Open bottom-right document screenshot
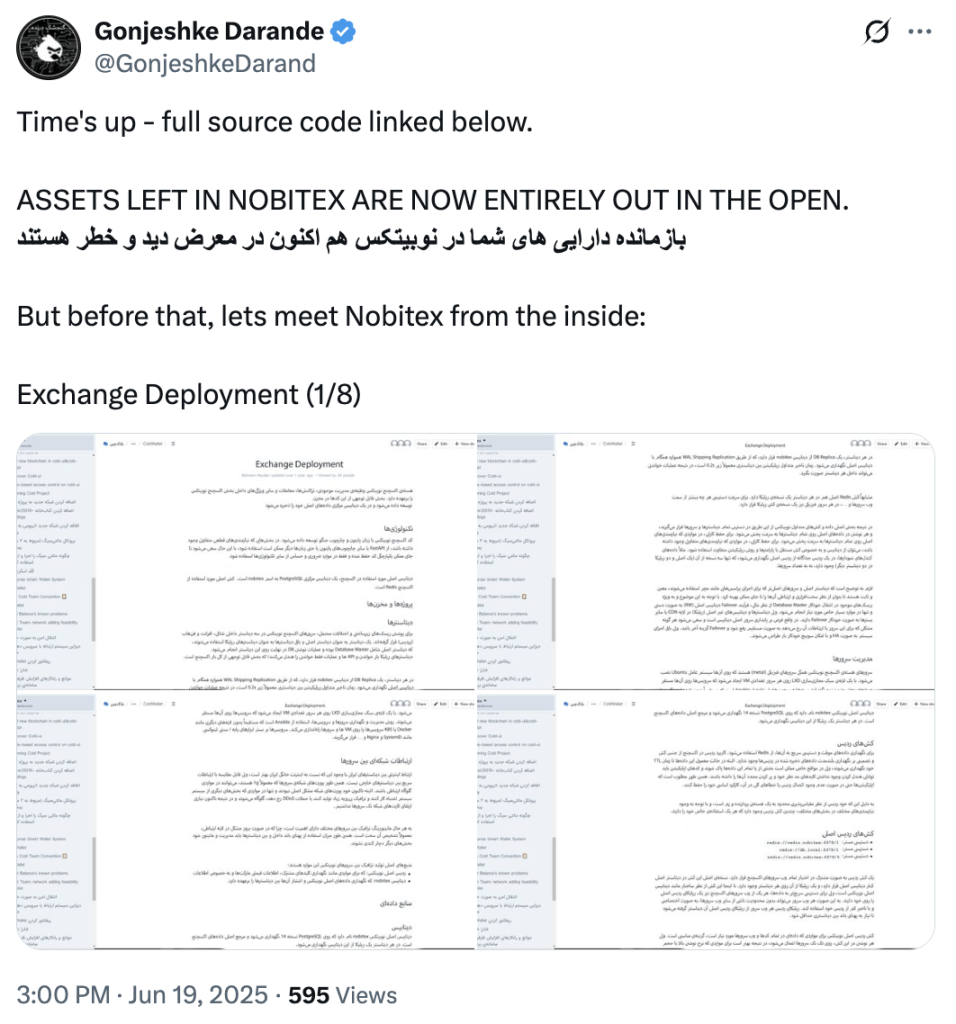The width and height of the screenshot is (956, 1024). [707, 821]
